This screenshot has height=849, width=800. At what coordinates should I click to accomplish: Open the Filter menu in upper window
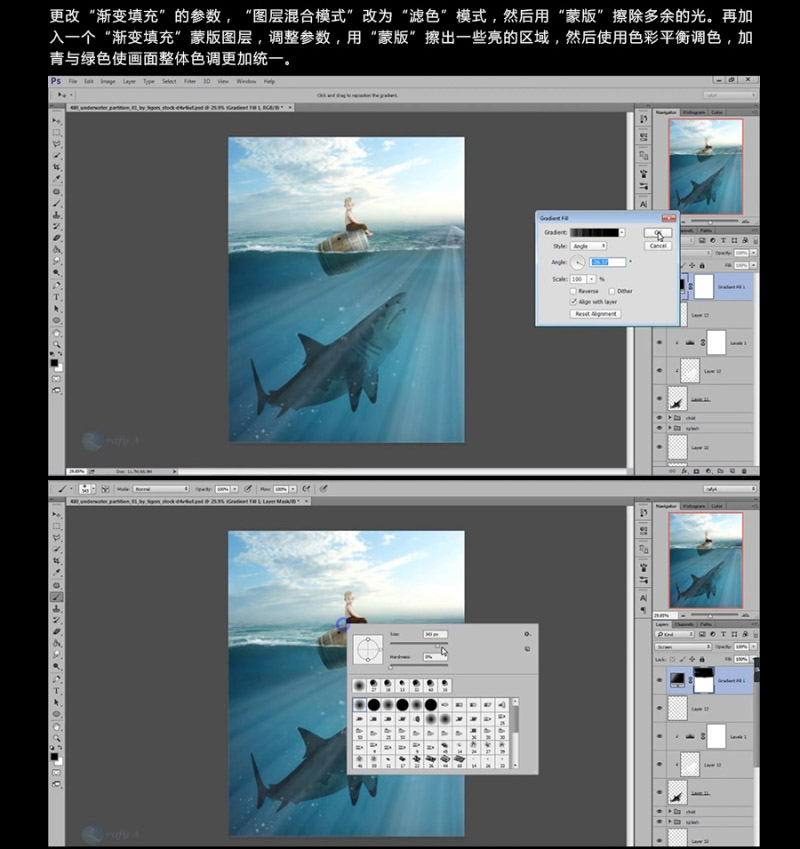[x=189, y=81]
